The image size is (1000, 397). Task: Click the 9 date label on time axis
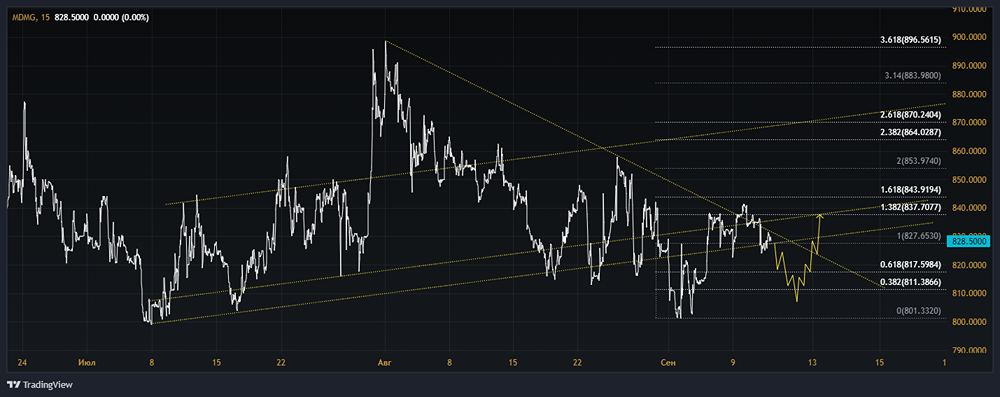pos(733,363)
